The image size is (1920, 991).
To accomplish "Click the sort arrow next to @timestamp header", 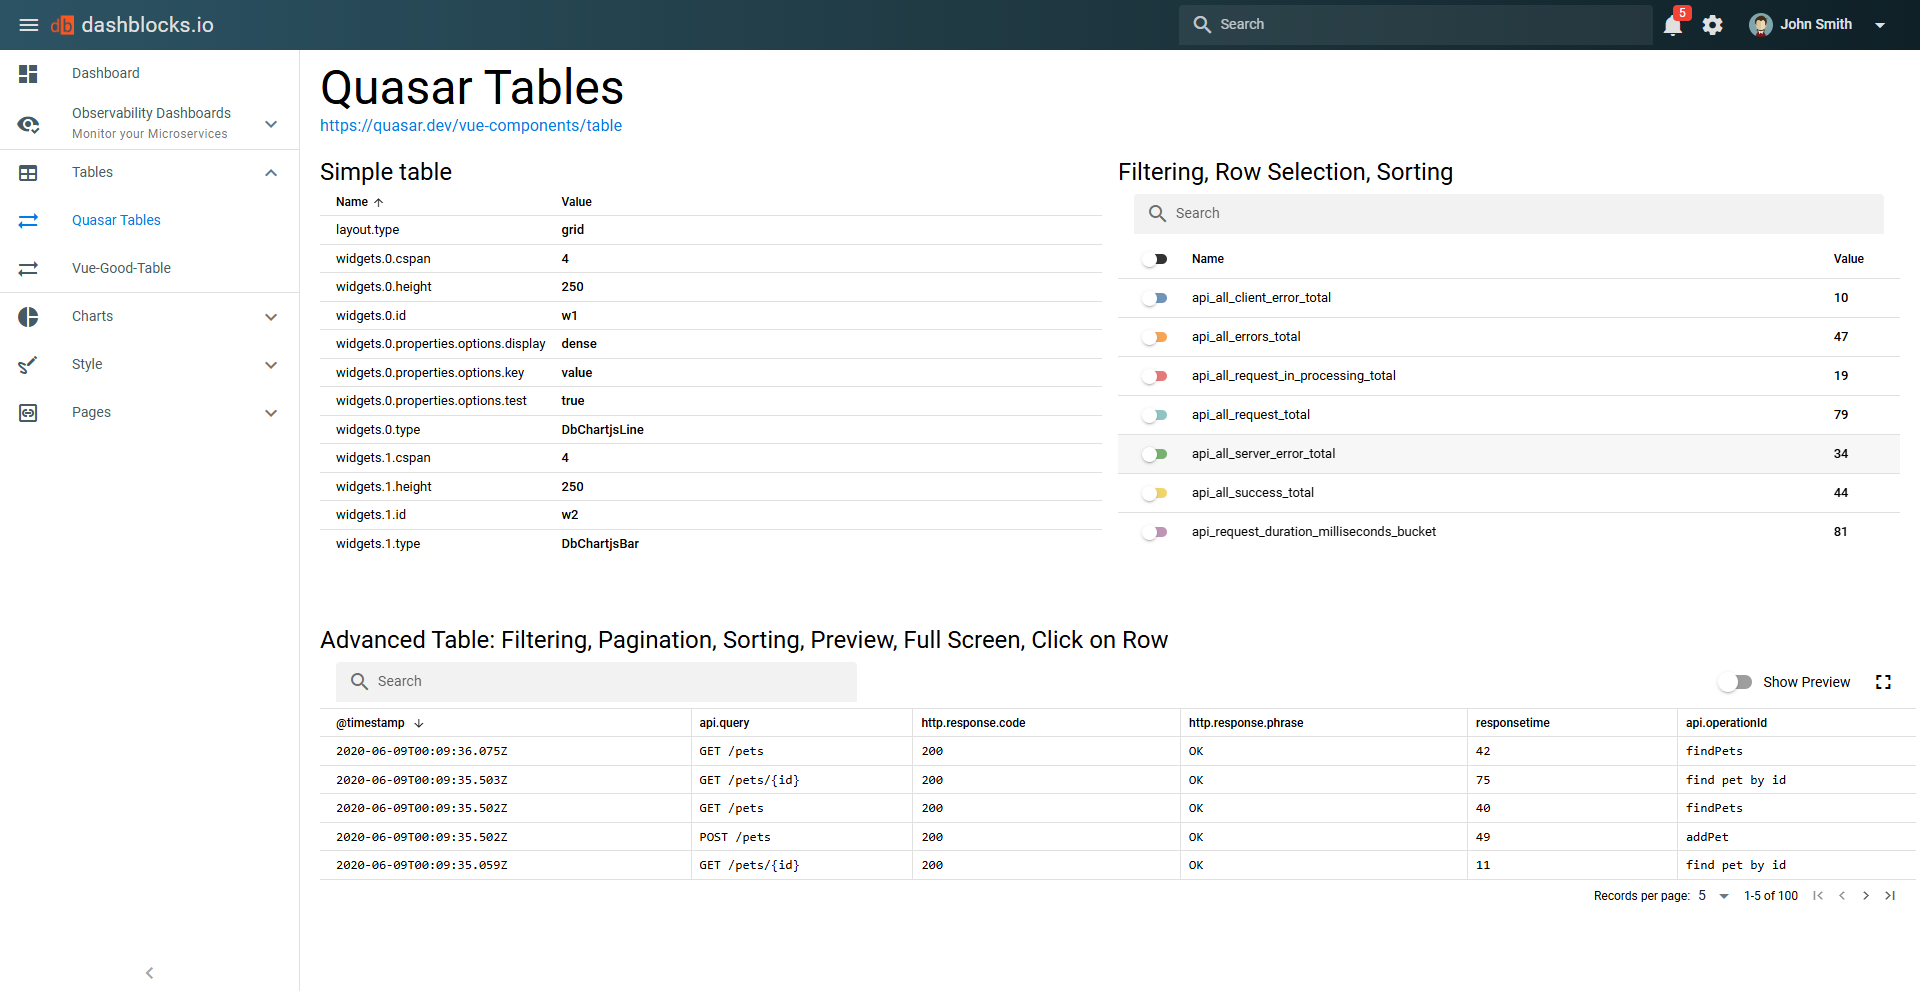I will click(419, 723).
